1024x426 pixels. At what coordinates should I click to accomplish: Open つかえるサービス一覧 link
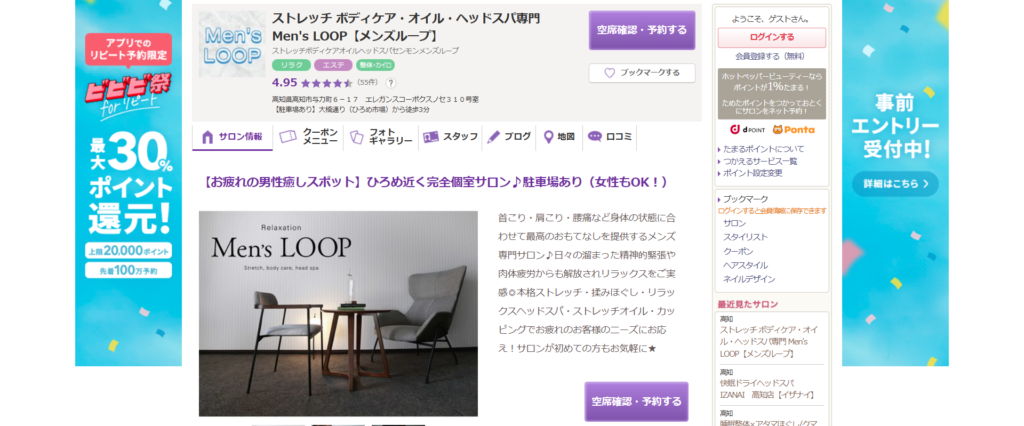point(760,161)
